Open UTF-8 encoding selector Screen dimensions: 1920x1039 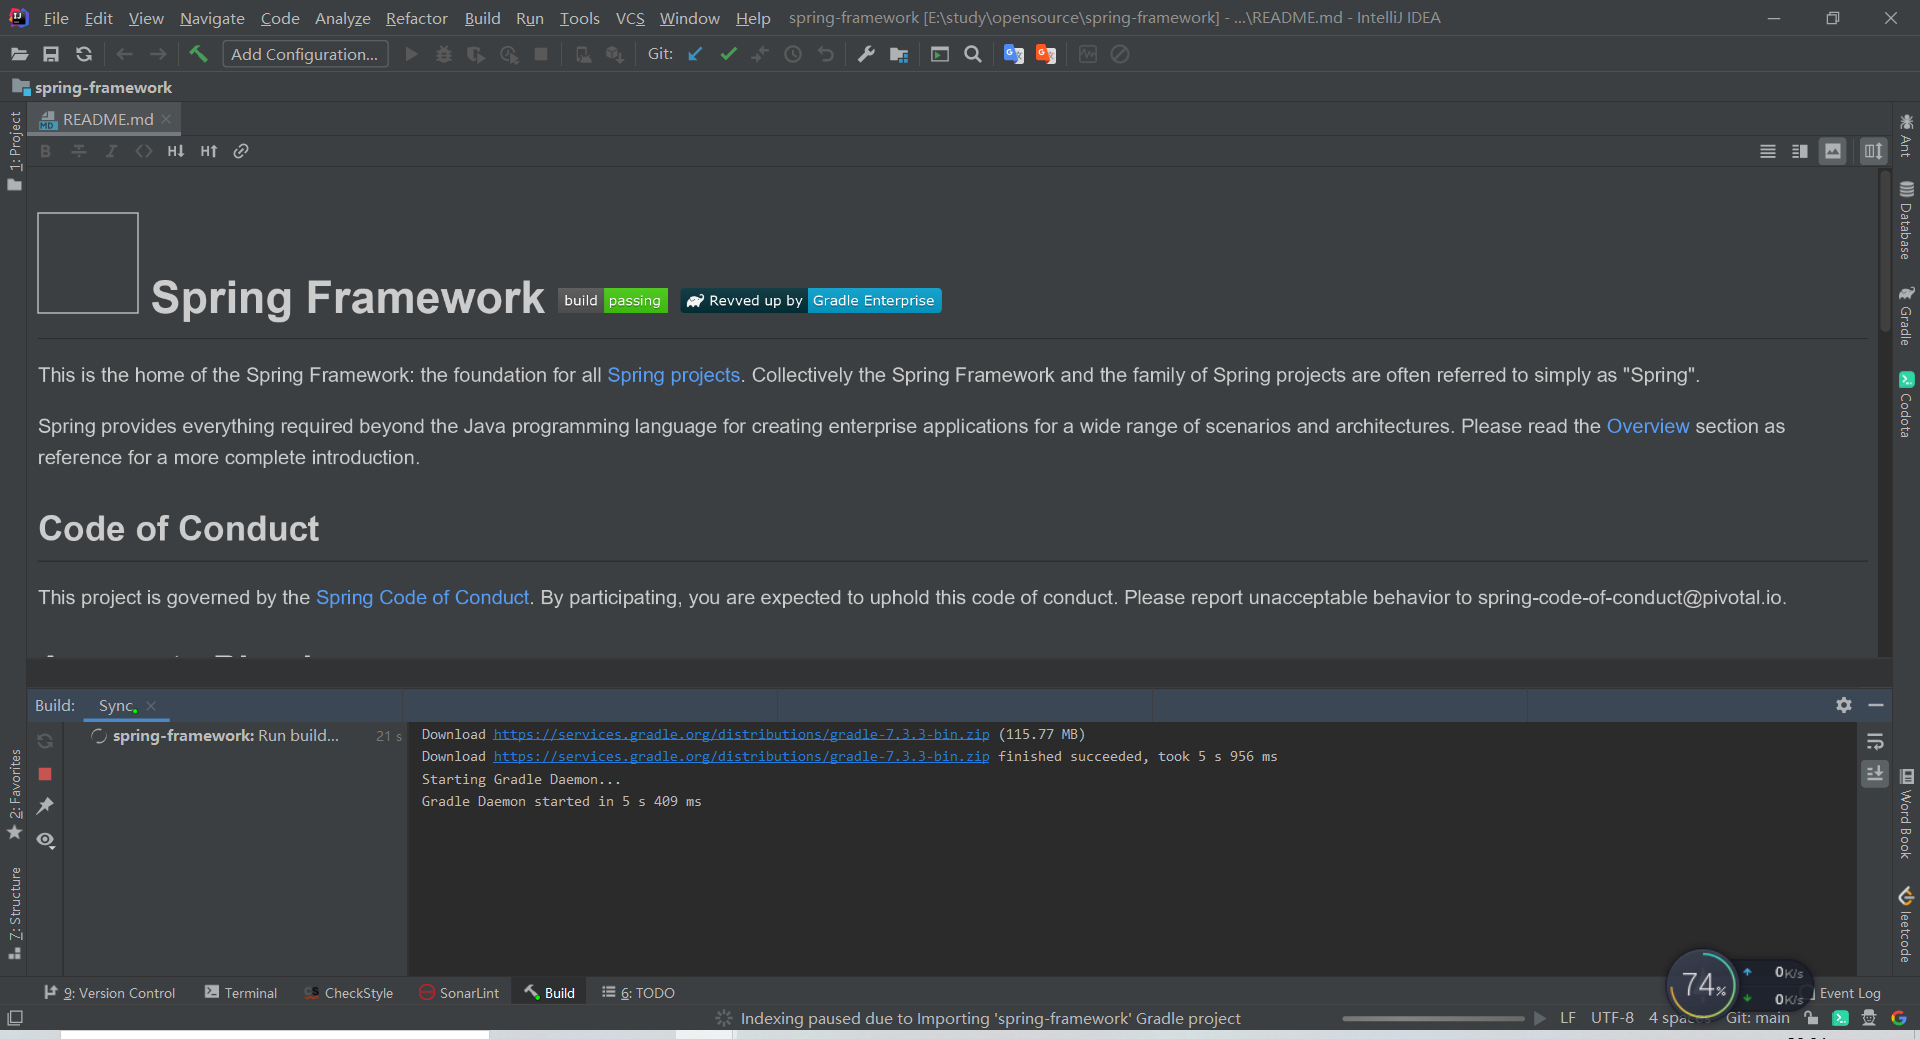[x=1612, y=1018]
